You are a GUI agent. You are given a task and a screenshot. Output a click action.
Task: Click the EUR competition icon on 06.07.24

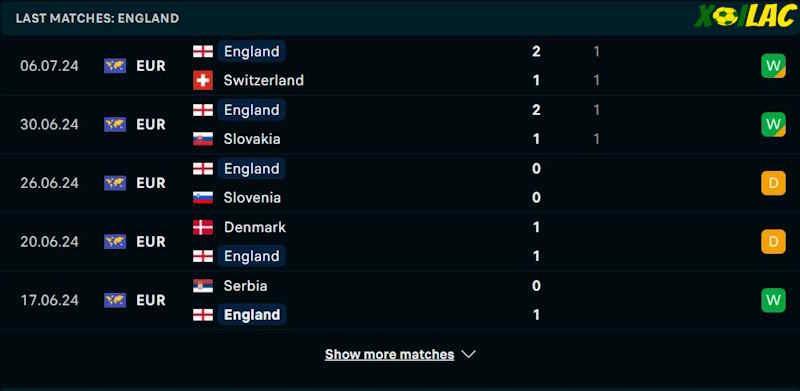click(115, 66)
